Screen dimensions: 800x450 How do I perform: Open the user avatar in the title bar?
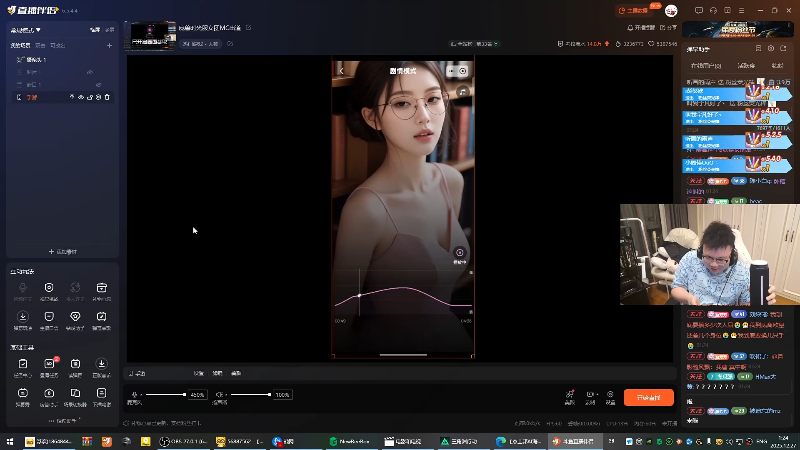671,10
